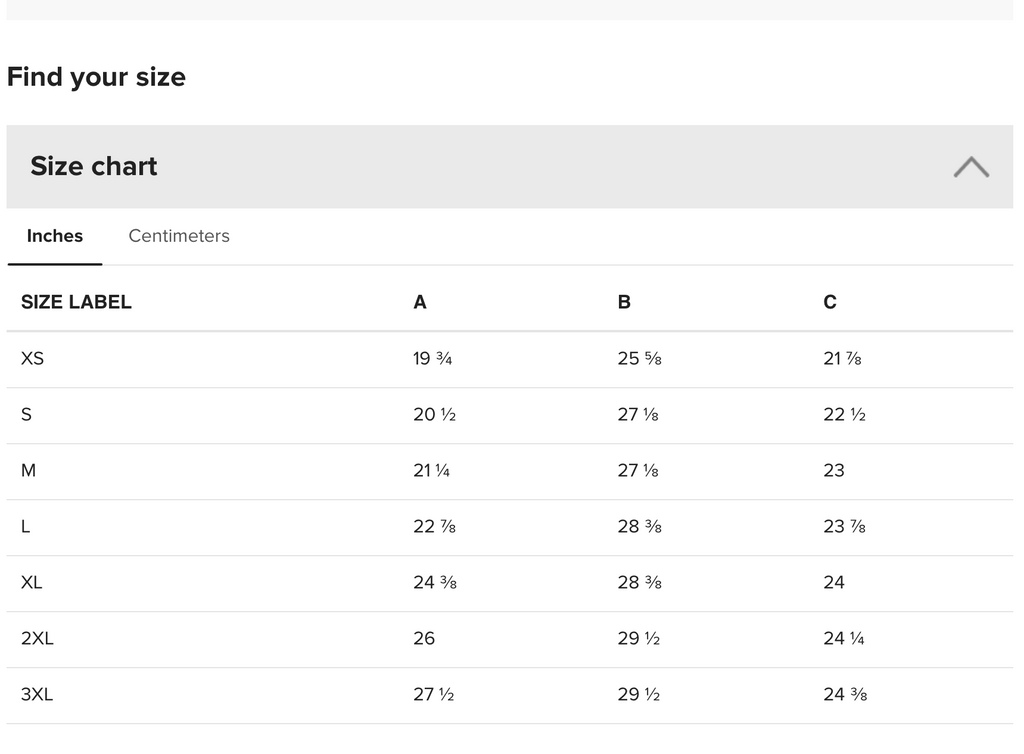The height and width of the screenshot is (754, 1024).
Task: Collapse the Size chart with the chevron
Action: point(971,167)
